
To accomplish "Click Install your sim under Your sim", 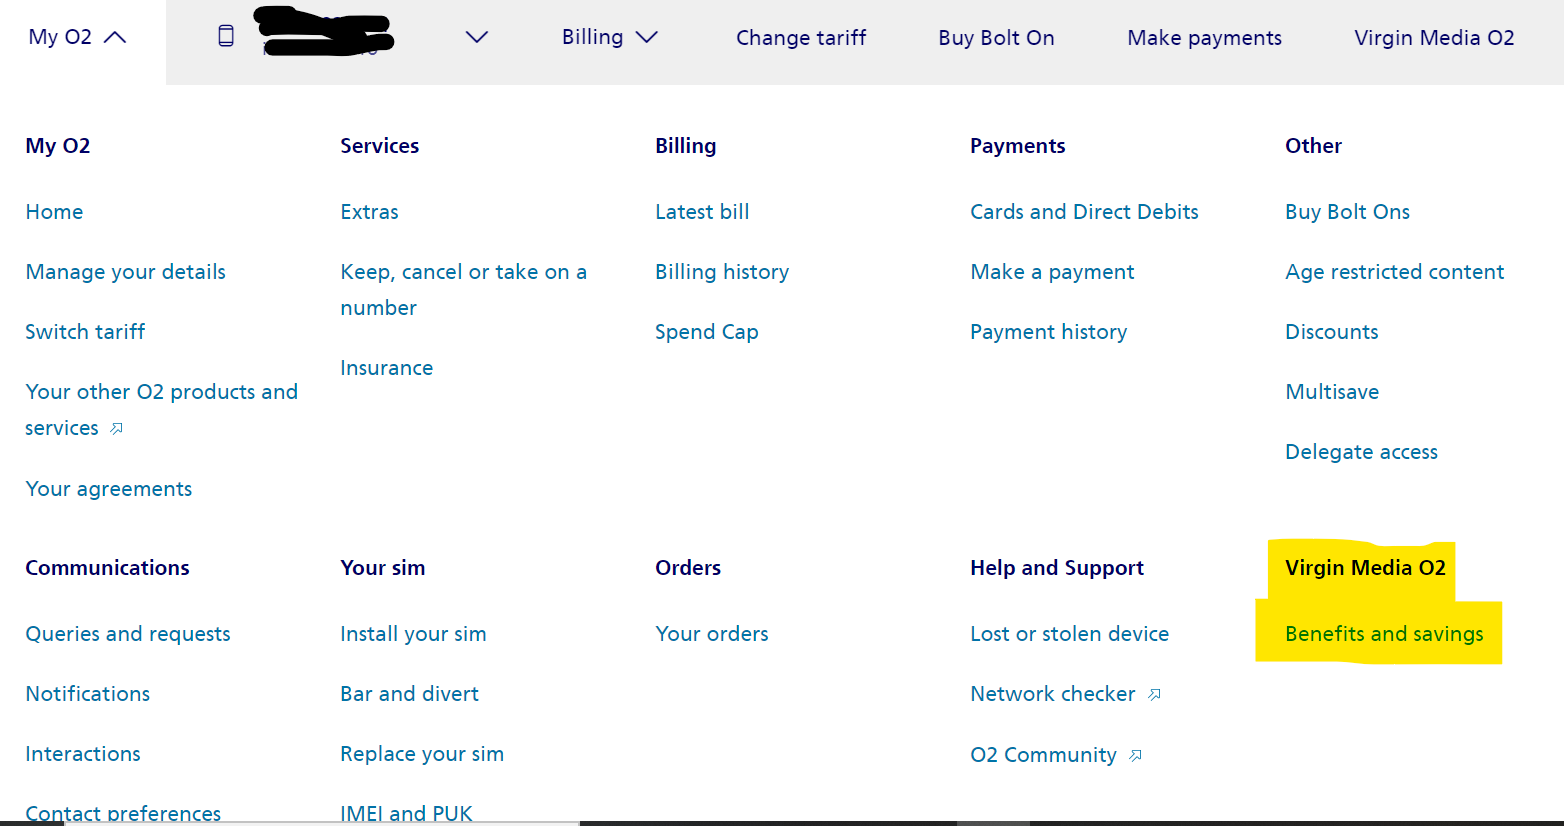I will 413,633.
